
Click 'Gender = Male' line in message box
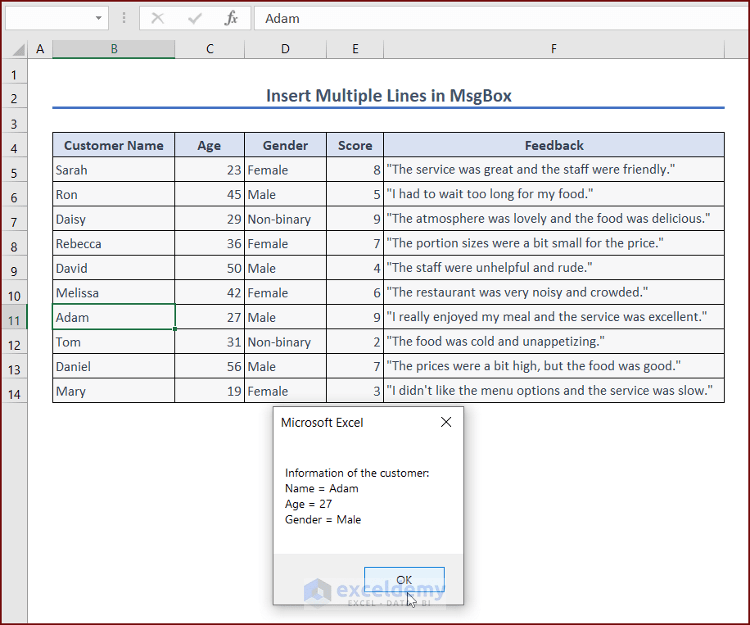pyautogui.click(x=323, y=519)
